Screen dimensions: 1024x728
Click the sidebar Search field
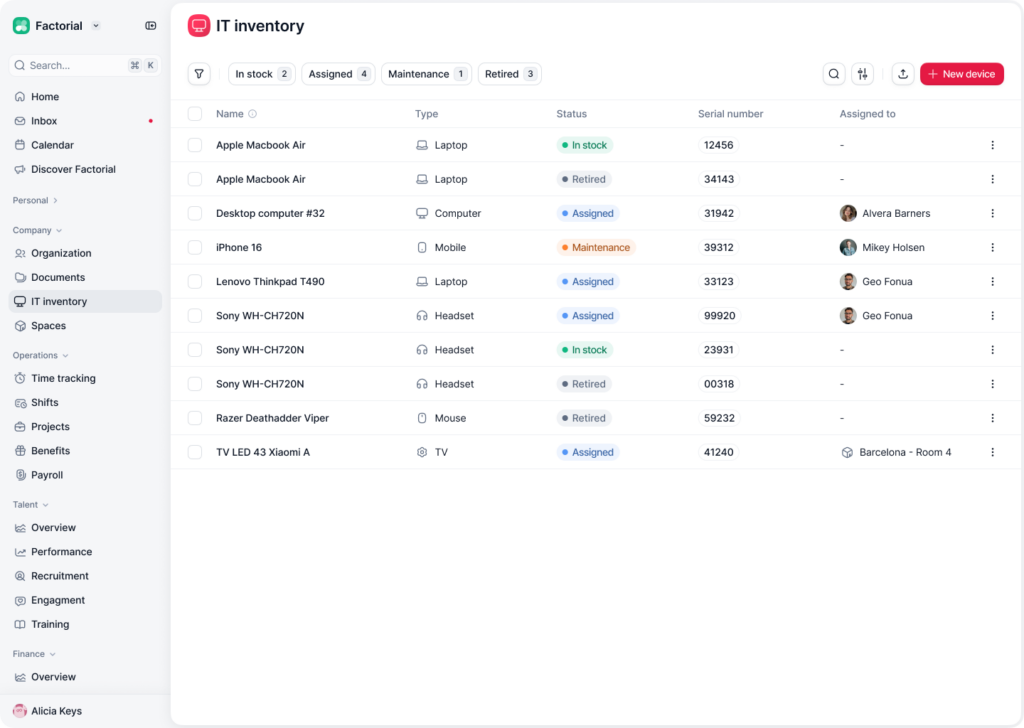click(x=85, y=65)
